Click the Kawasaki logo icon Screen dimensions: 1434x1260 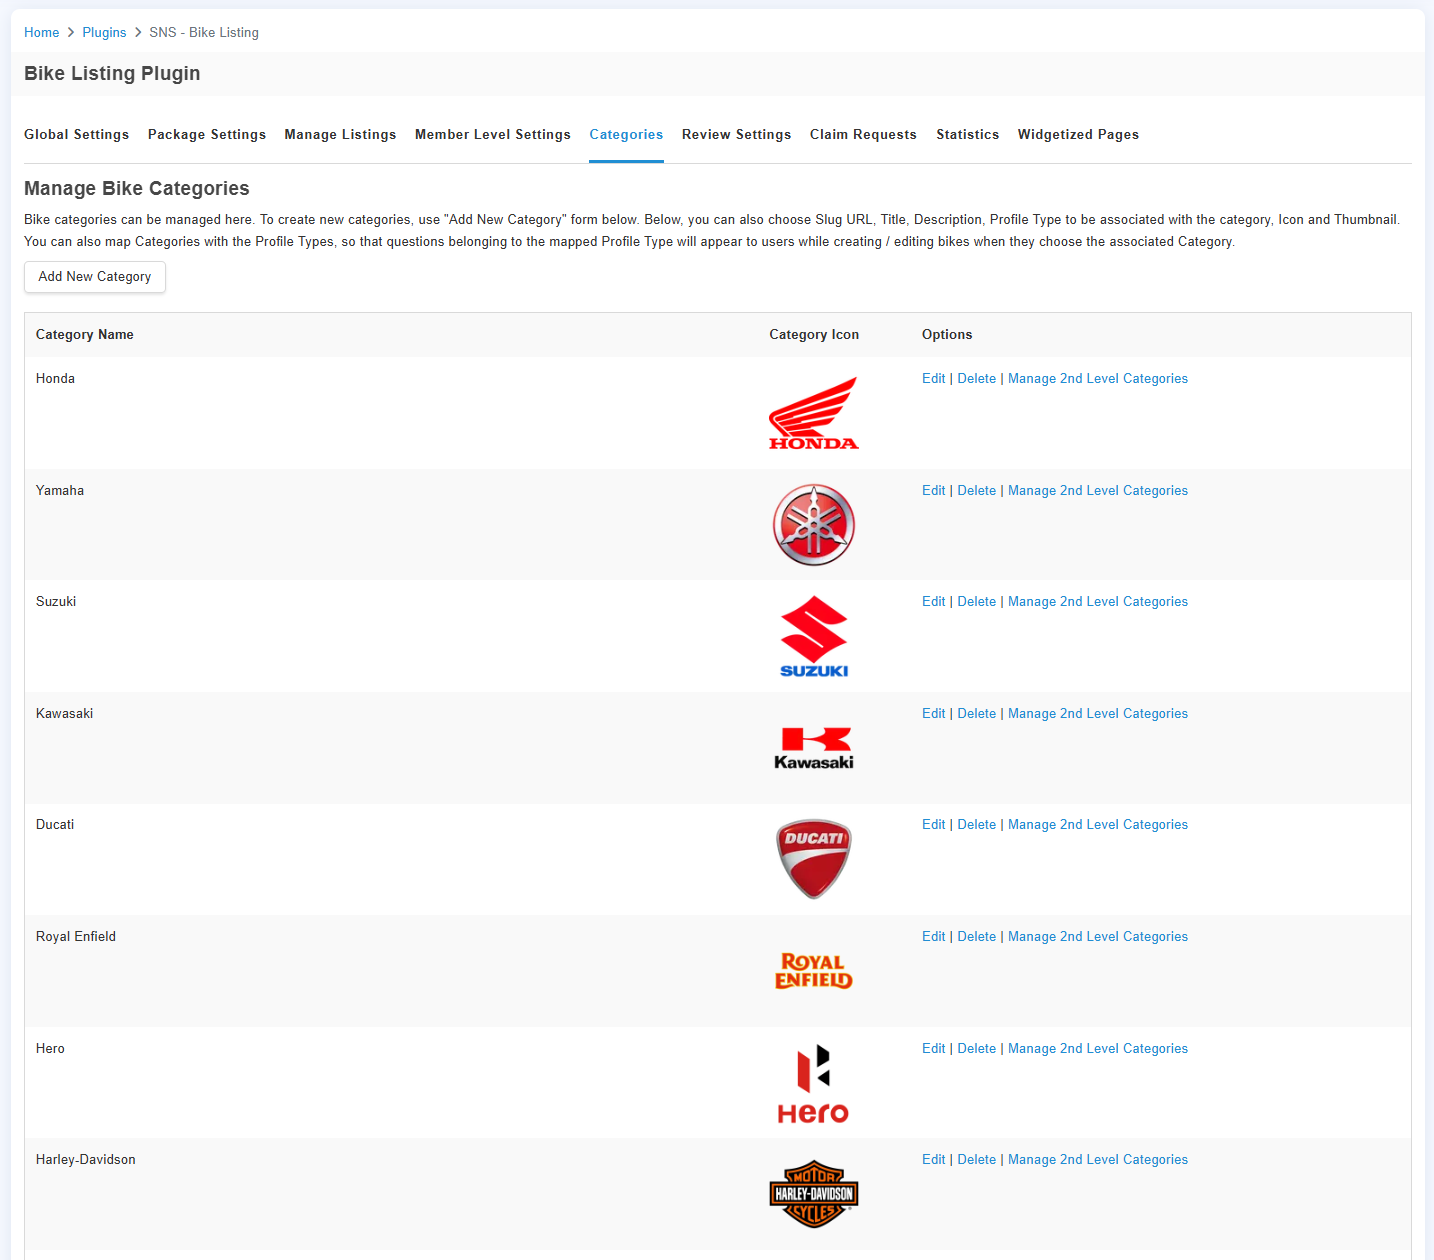coord(813,748)
